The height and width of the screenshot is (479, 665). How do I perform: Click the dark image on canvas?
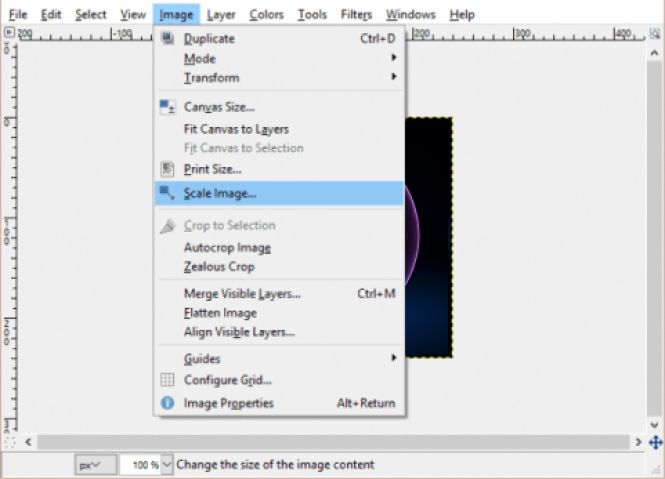[x=428, y=238]
